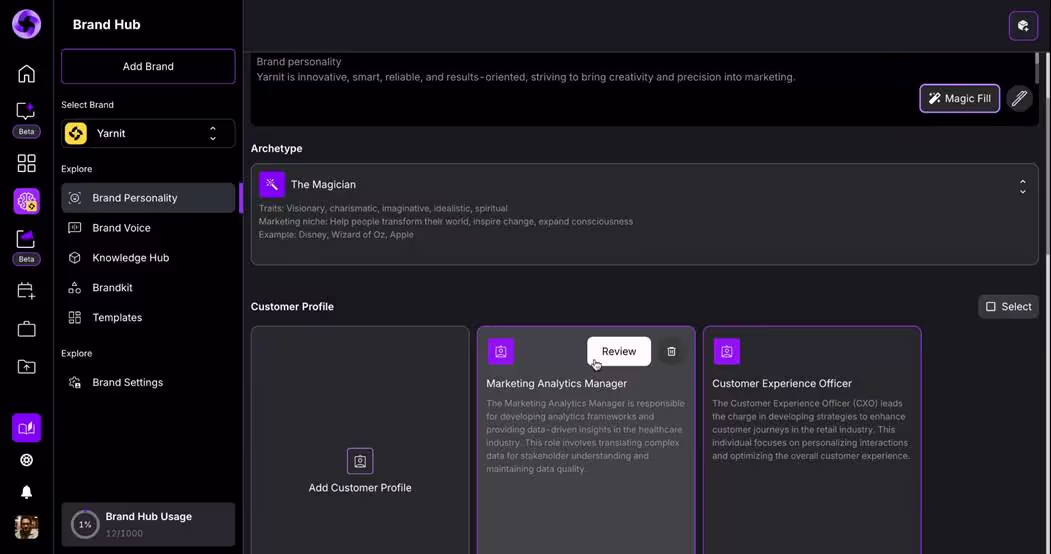Viewport: 1051px width, 554px height.
Task: Click the Magic Fill button
Action: pyautogui.click(x=959, y=98)
